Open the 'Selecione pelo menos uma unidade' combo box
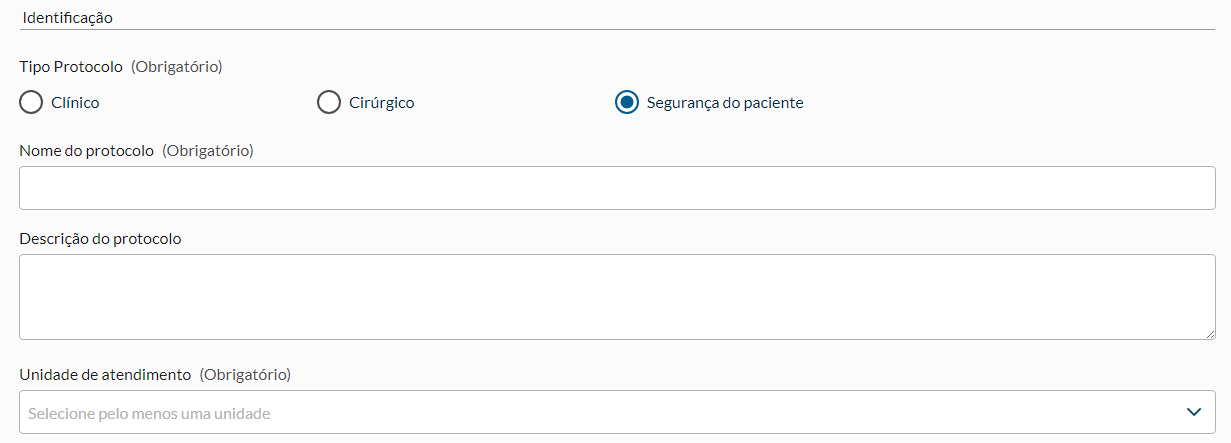1231x443 pixels. point(600,412)
